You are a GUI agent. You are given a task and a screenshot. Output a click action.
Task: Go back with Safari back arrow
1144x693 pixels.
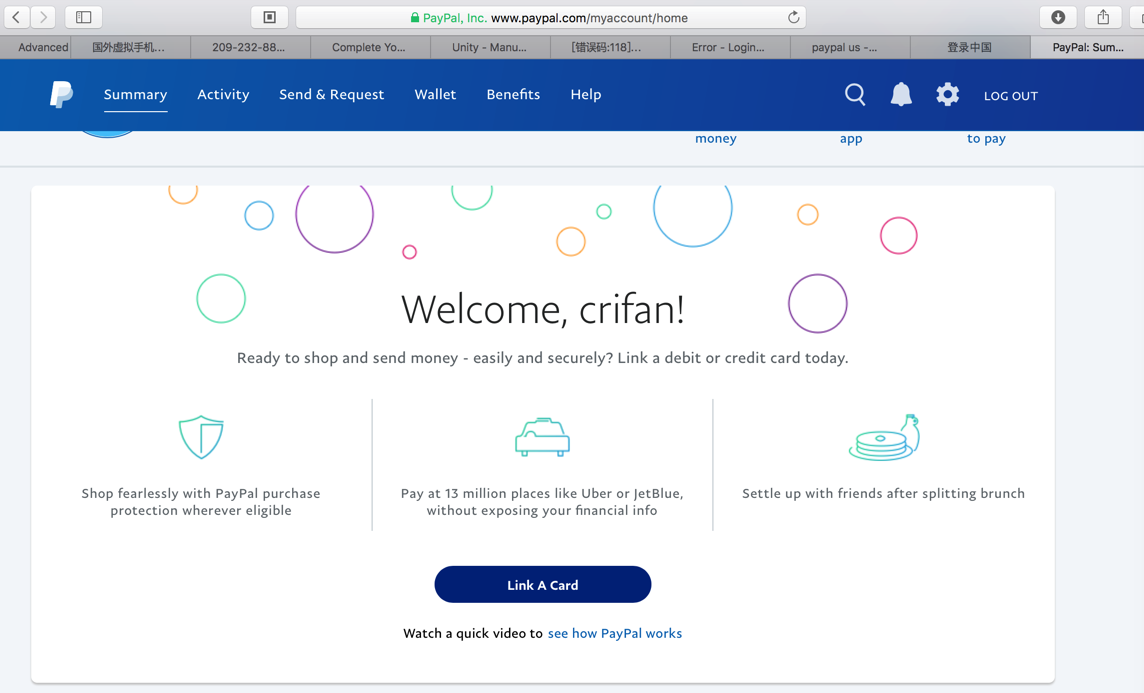click(16, 17)
